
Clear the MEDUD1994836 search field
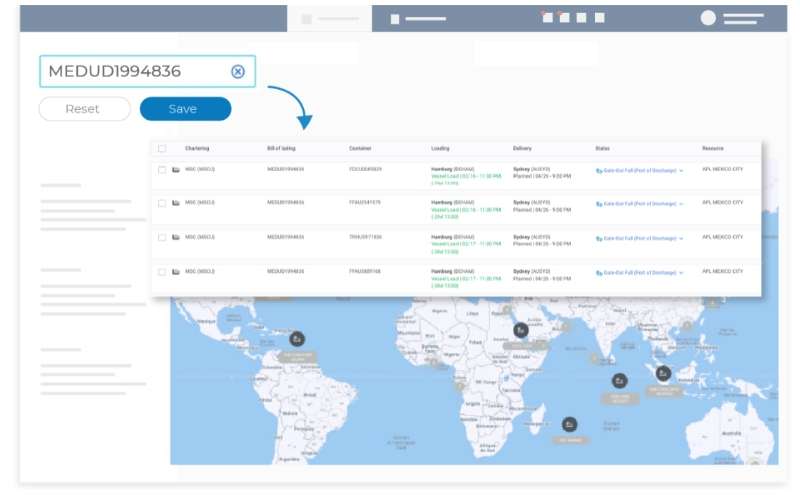point(238,71)
